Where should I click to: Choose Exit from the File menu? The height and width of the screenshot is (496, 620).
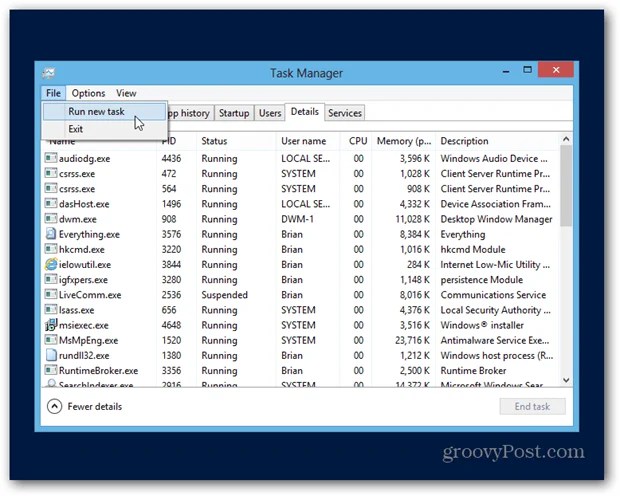104,129
